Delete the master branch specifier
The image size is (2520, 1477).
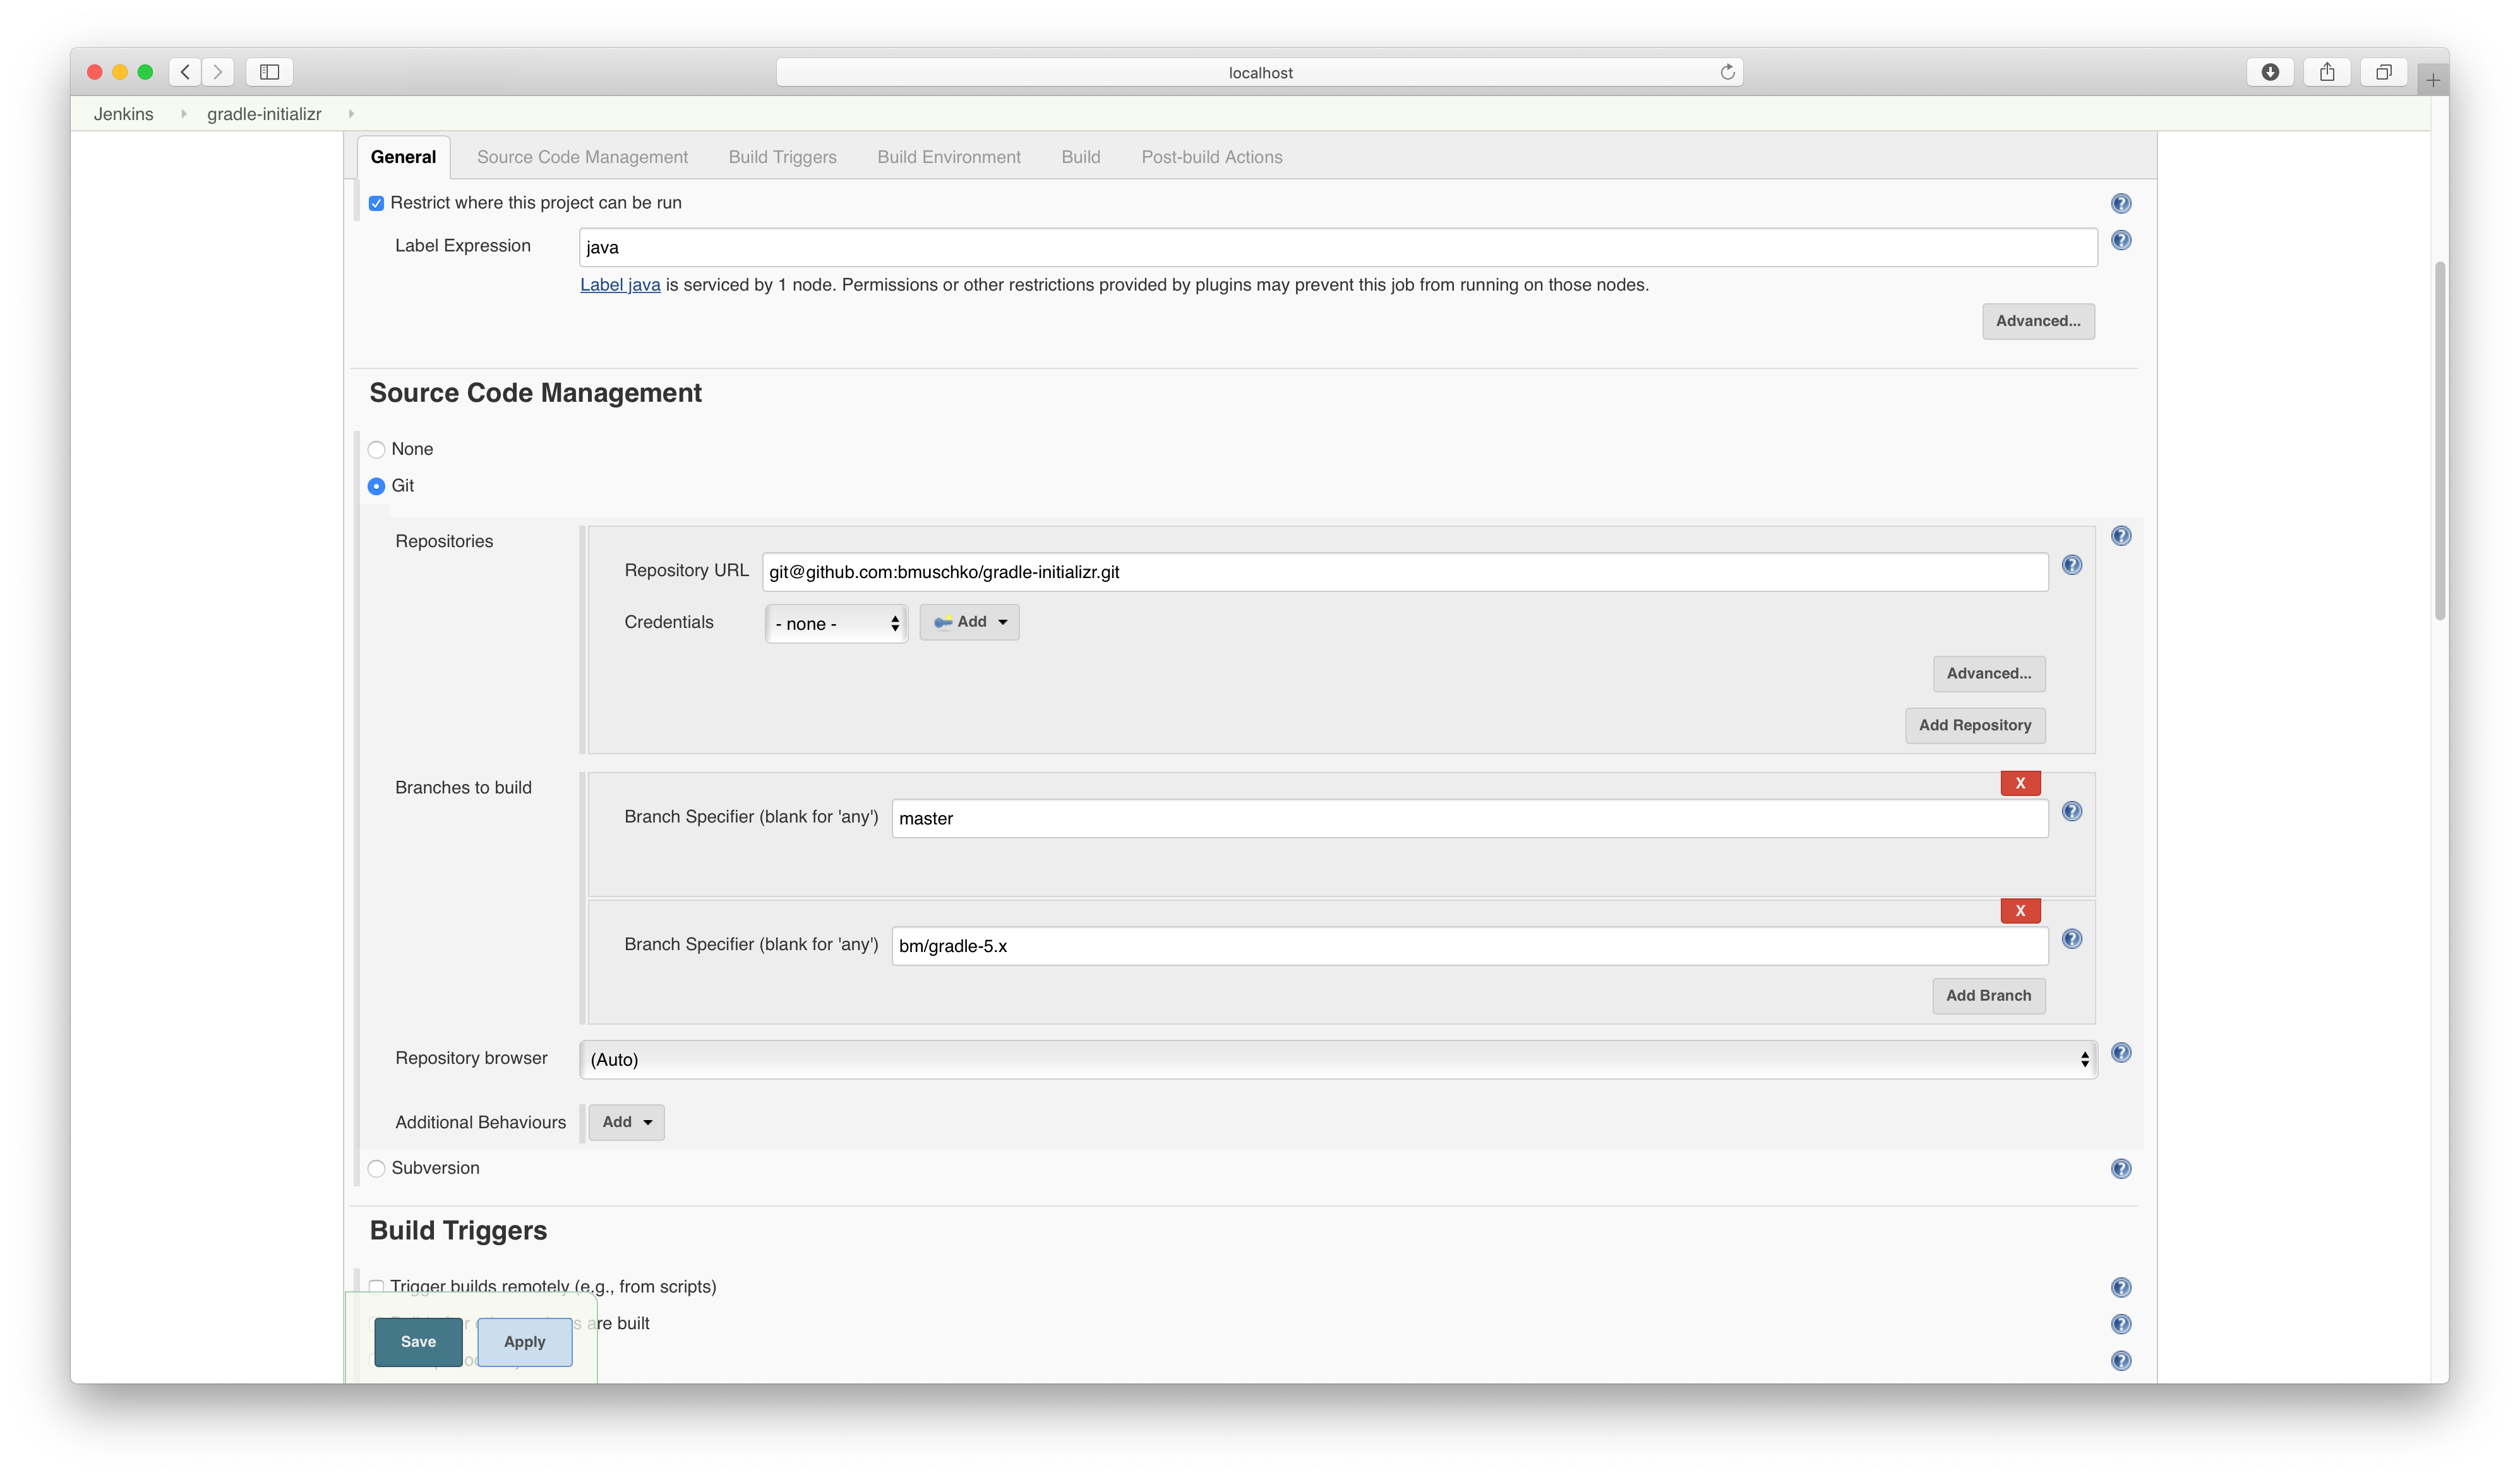2019,783
